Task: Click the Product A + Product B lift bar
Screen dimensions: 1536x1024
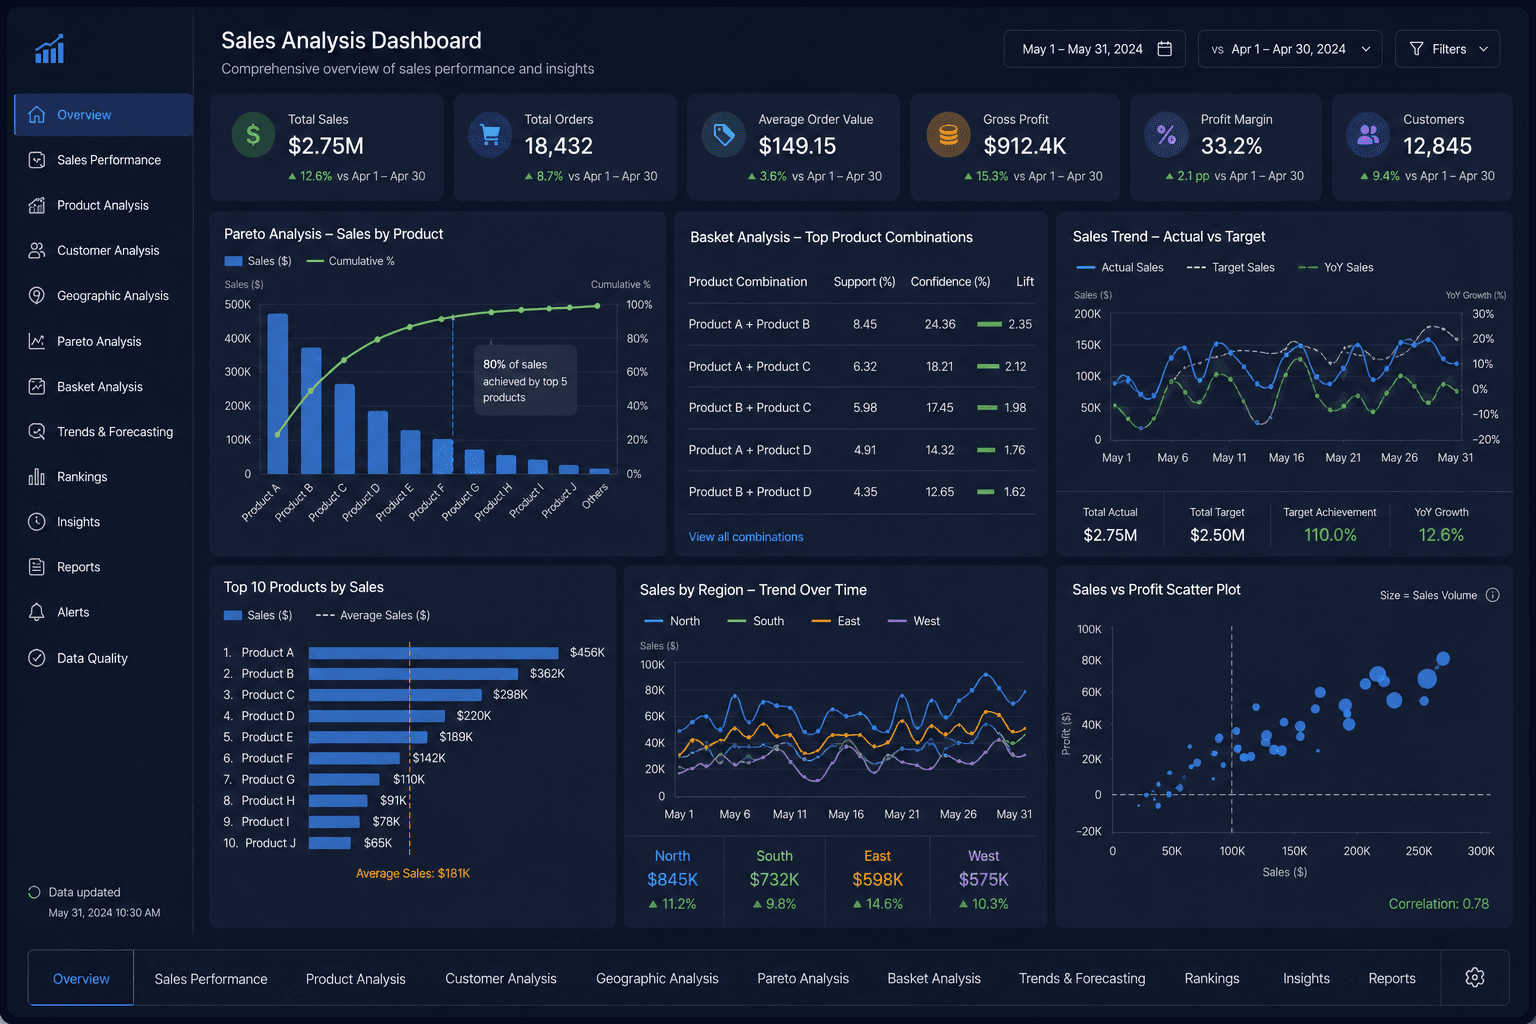Action: (x=989, y=324)
